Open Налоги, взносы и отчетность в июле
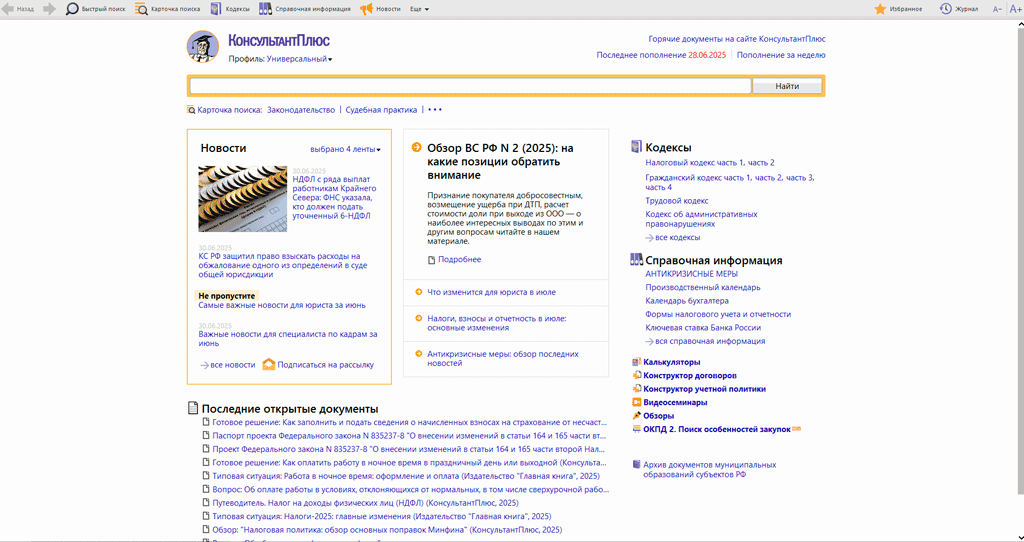1024x542 pixels. pyautogui.click(x=496, y=323)
